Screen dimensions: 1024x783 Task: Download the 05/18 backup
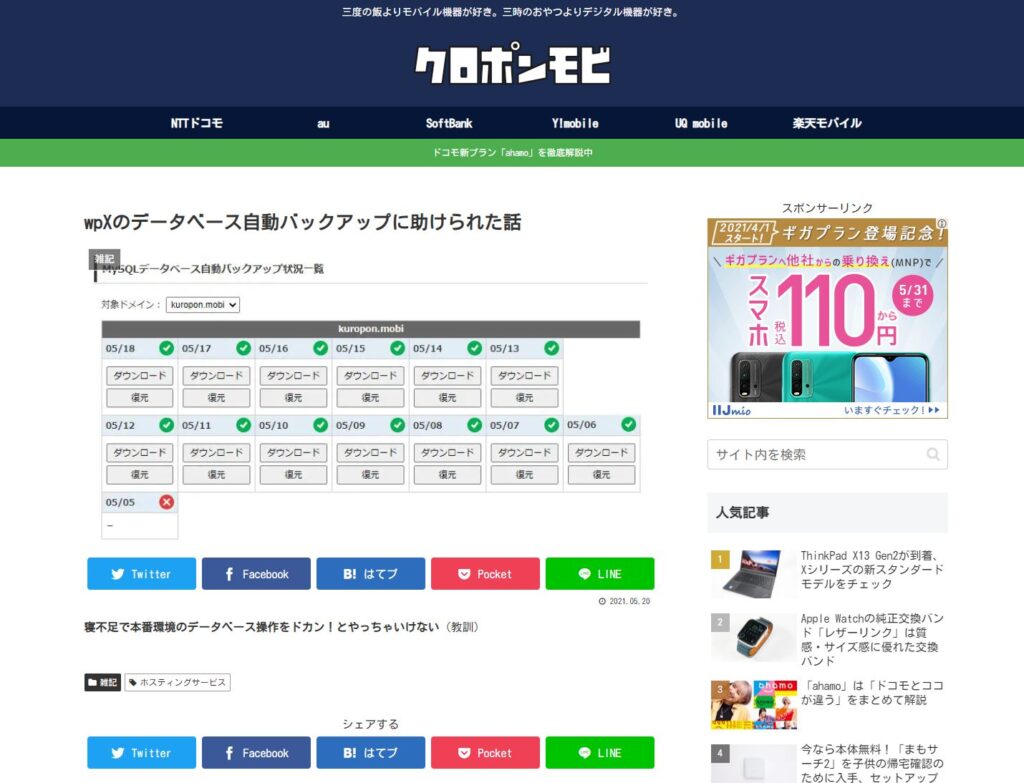[140, 376]
